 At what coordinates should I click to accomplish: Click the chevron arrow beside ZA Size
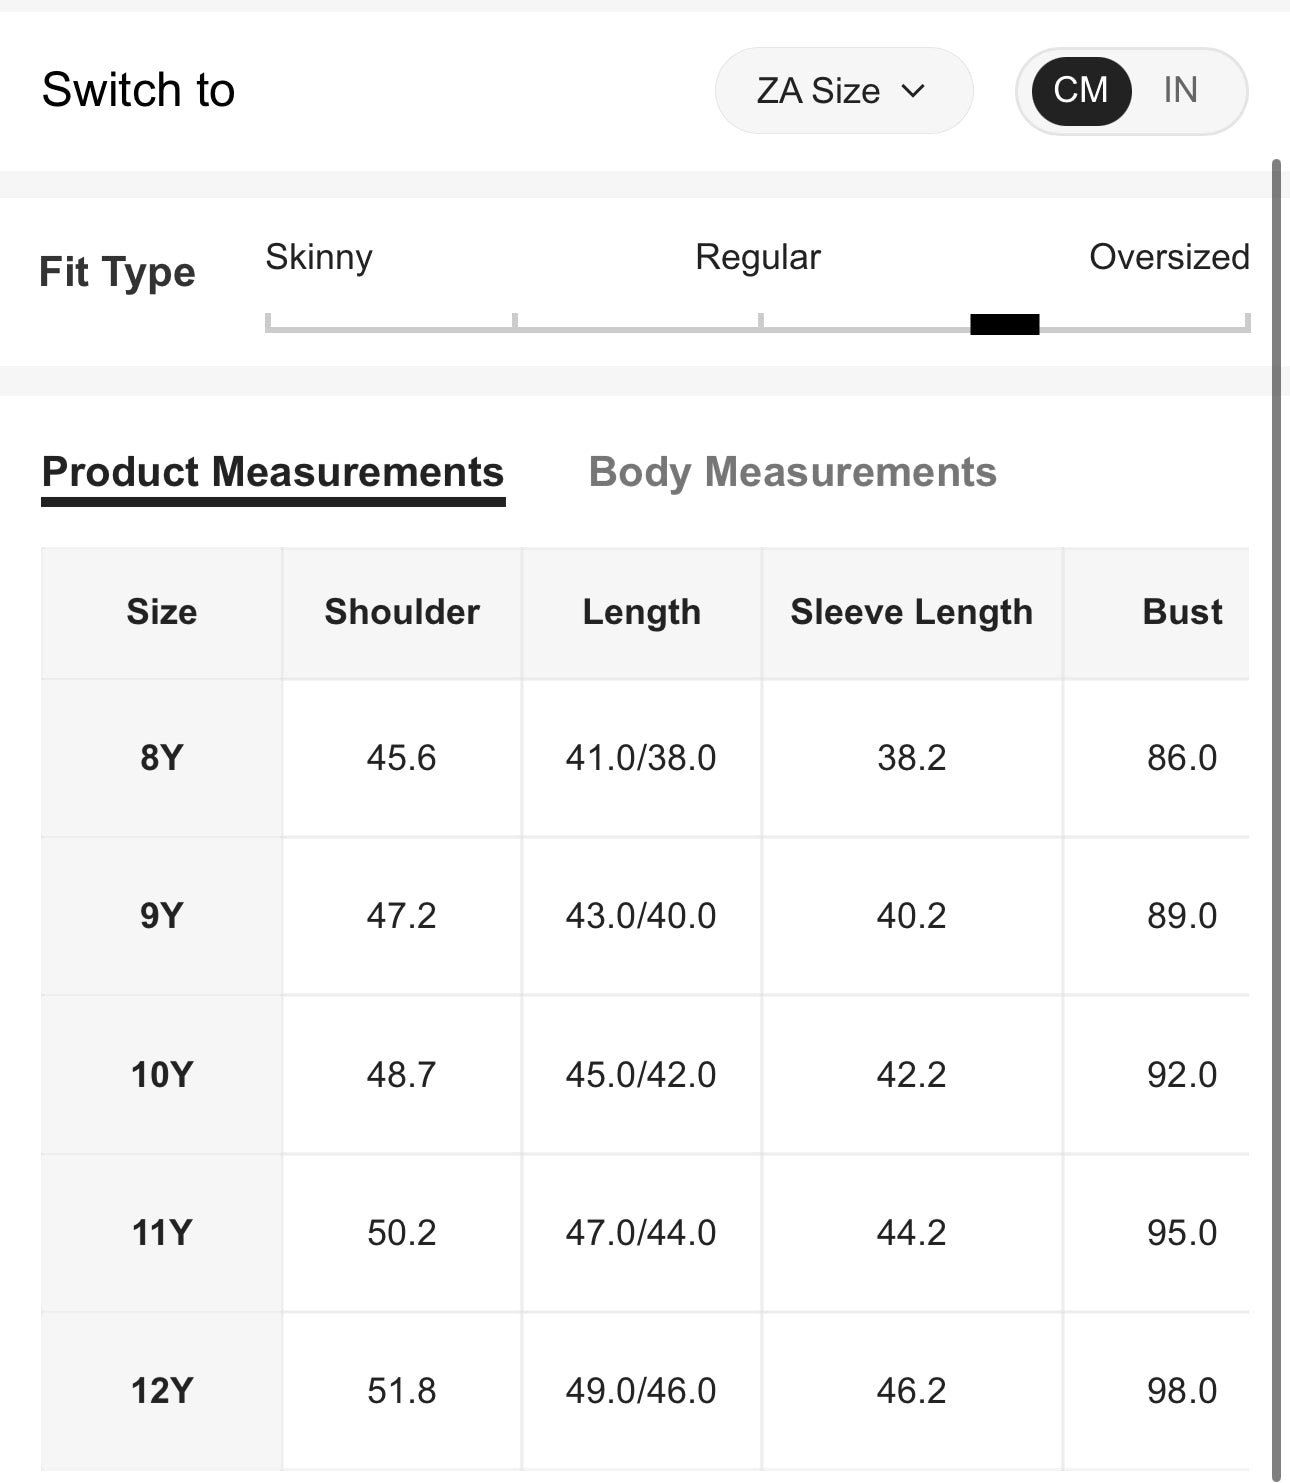coord(913,91)
